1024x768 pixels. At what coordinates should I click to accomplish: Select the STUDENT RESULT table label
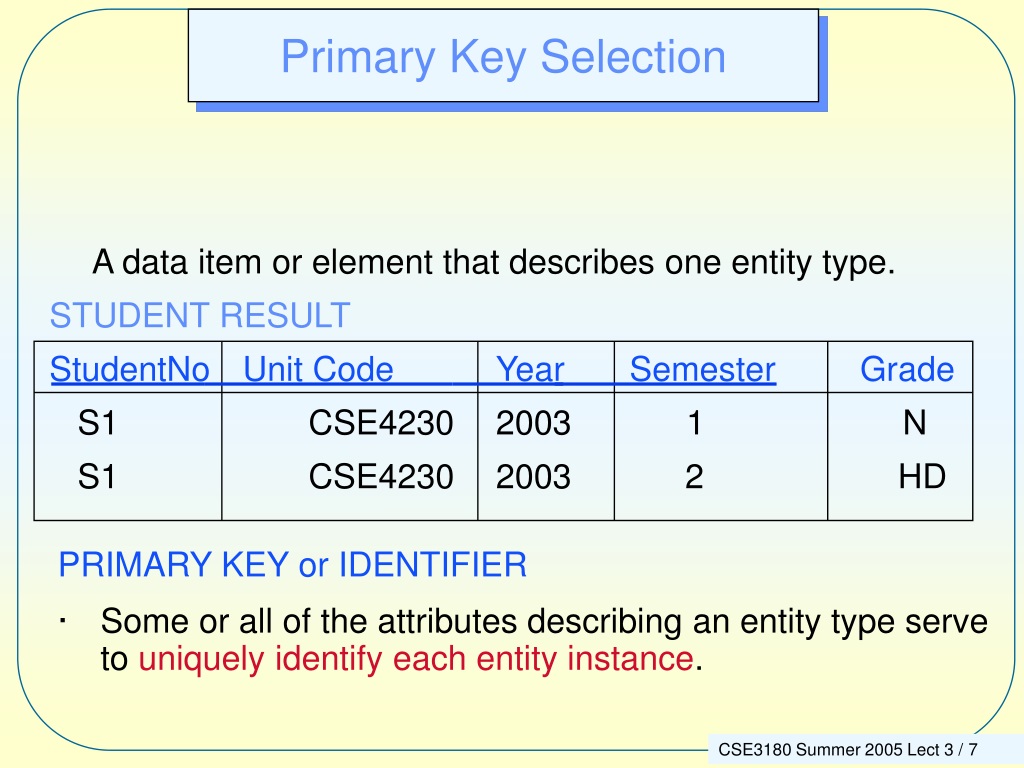[x=200, y=315]
